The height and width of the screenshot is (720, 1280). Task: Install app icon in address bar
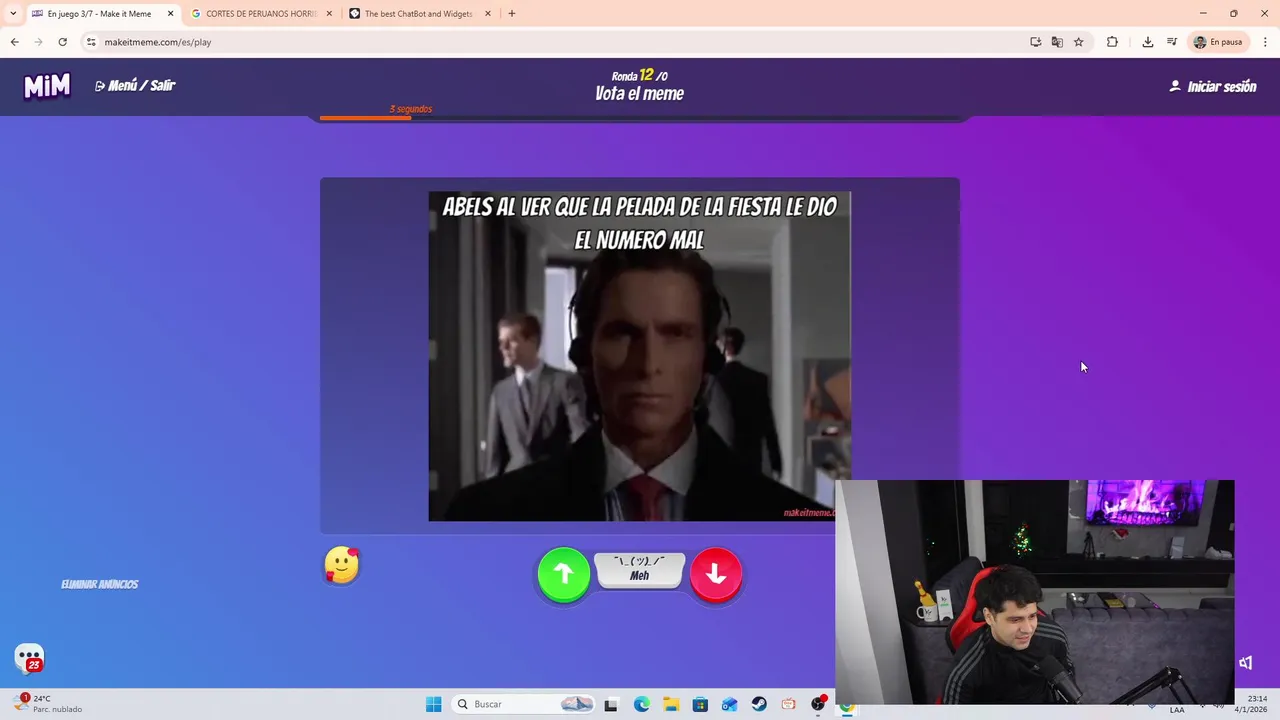point(1036,42)
